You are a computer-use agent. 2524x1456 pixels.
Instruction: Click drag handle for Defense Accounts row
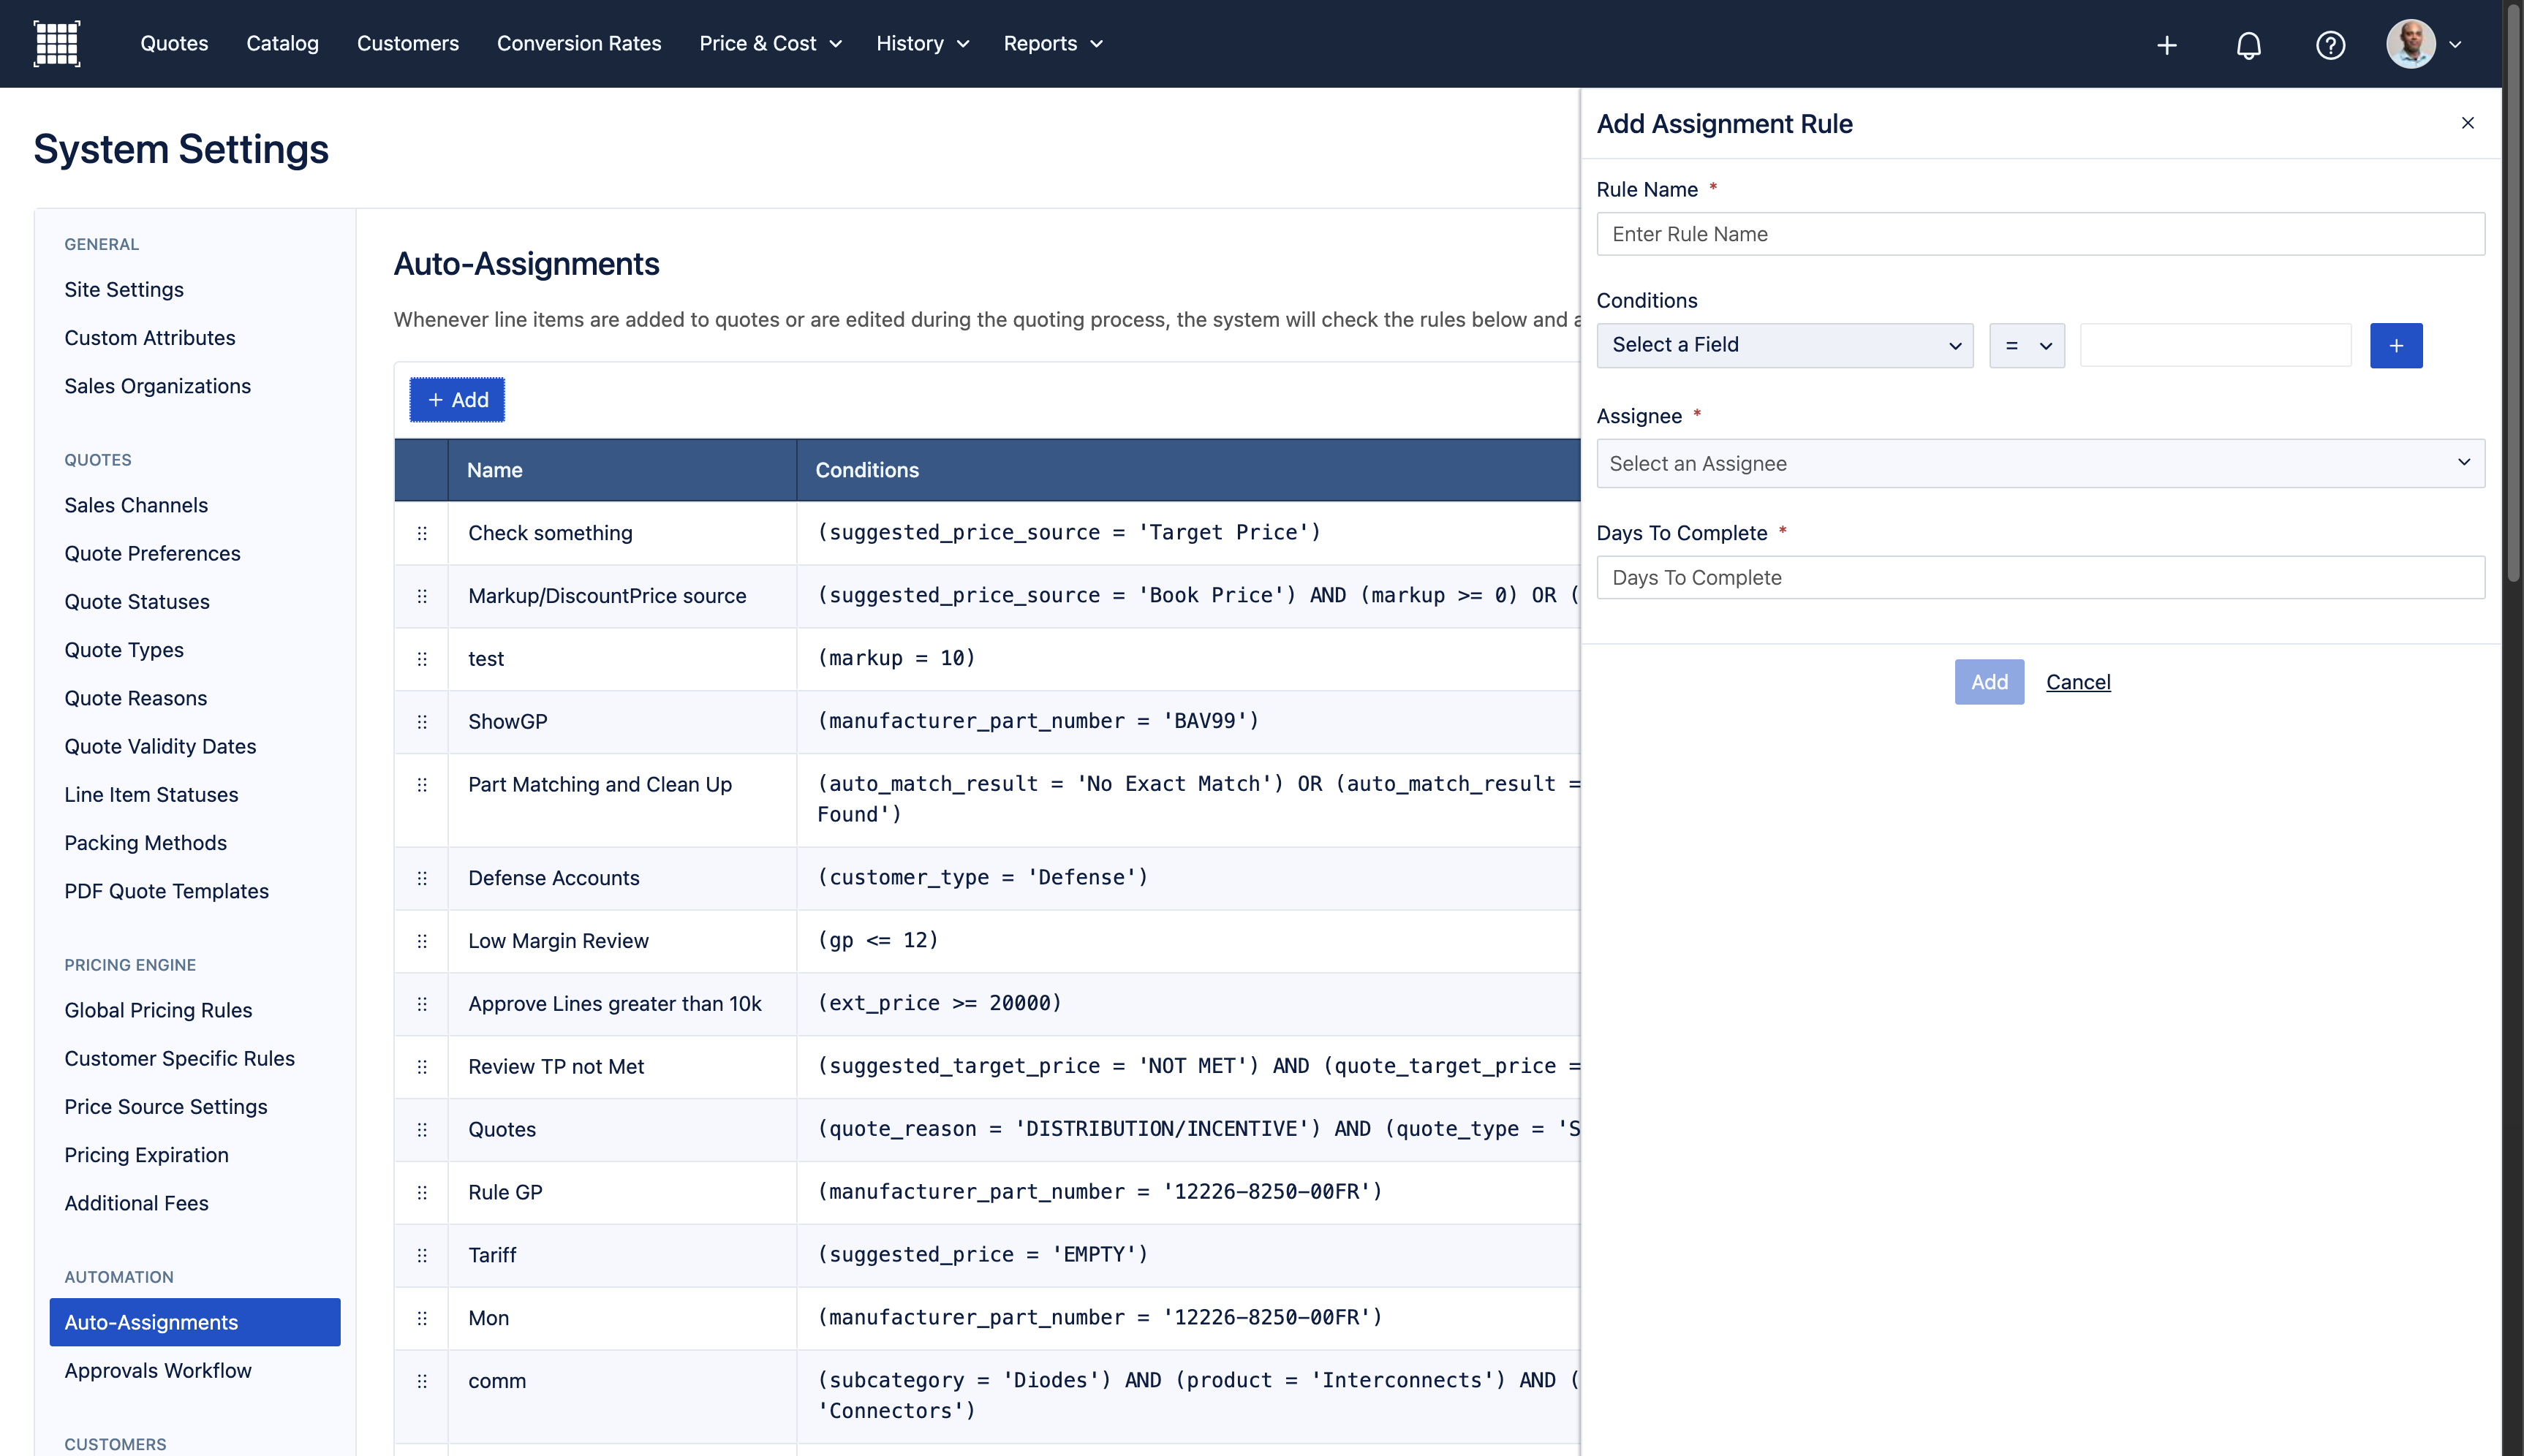coord(422,878)
